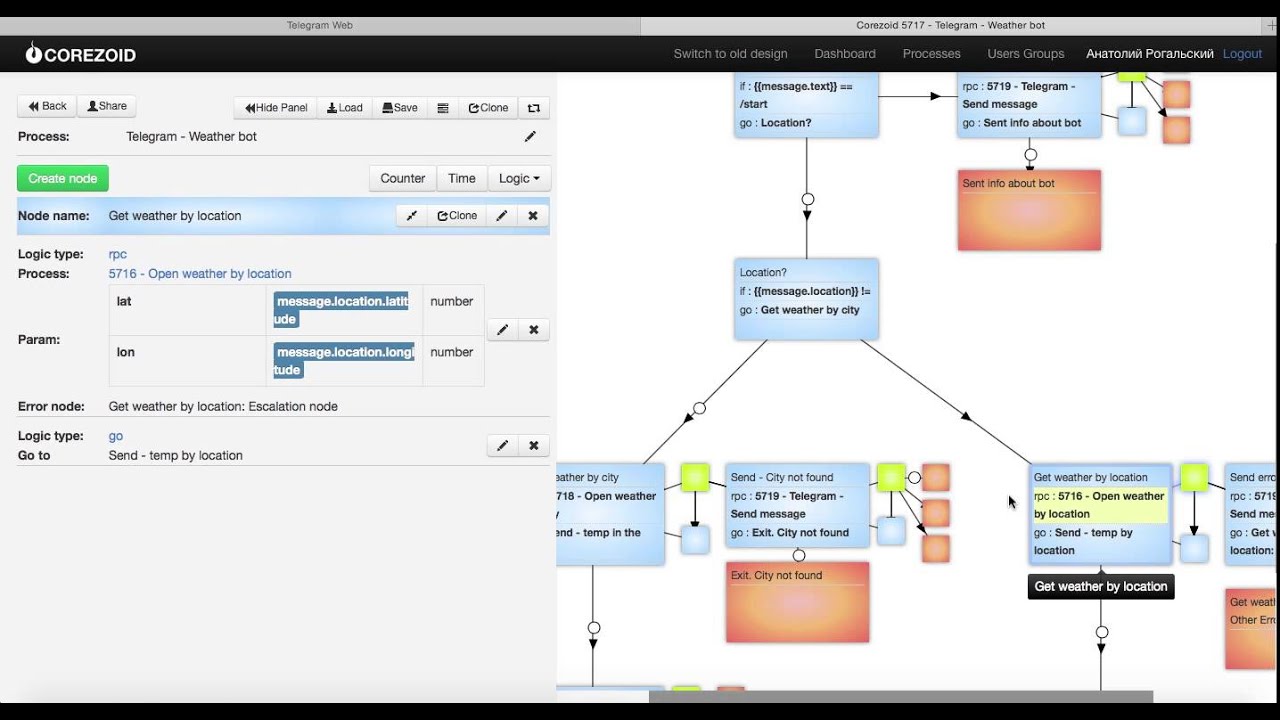
Task: Edit node name with pencil in Node name row
Action: (x=502, y=215)
